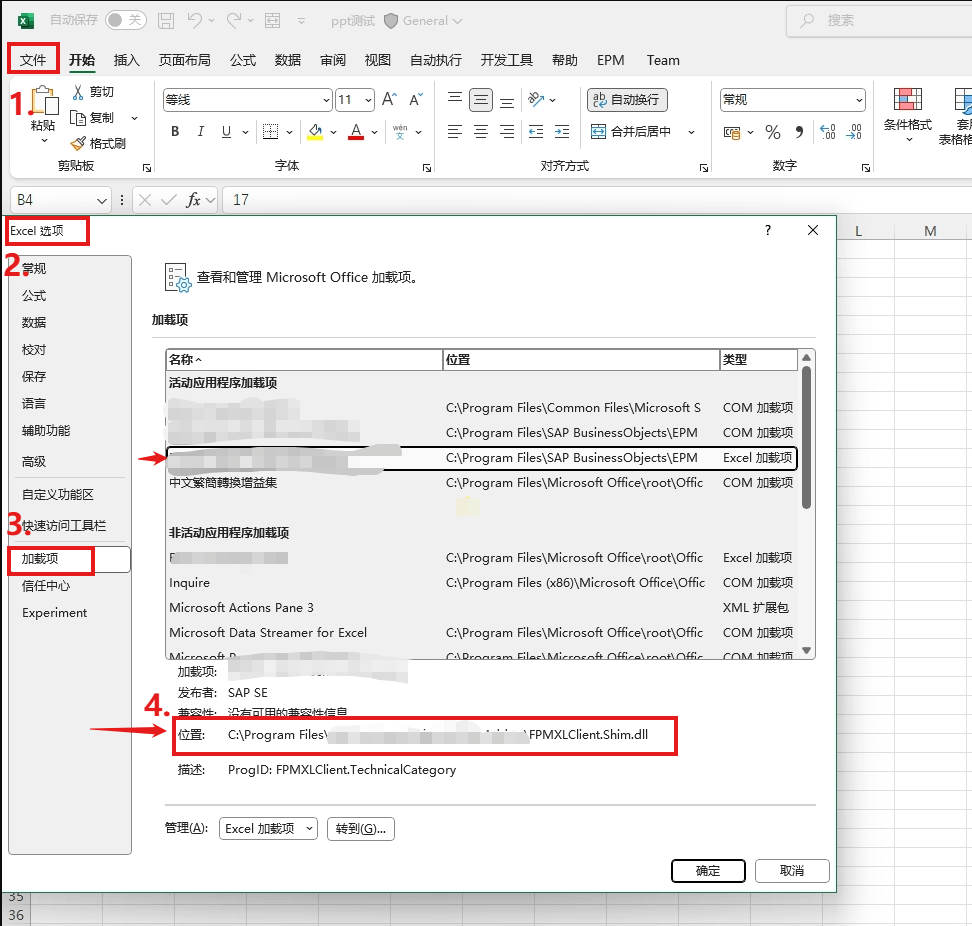Screen dimensions: 972x926
Task: Increase font size with large A icon
Action: coord(389,99)
